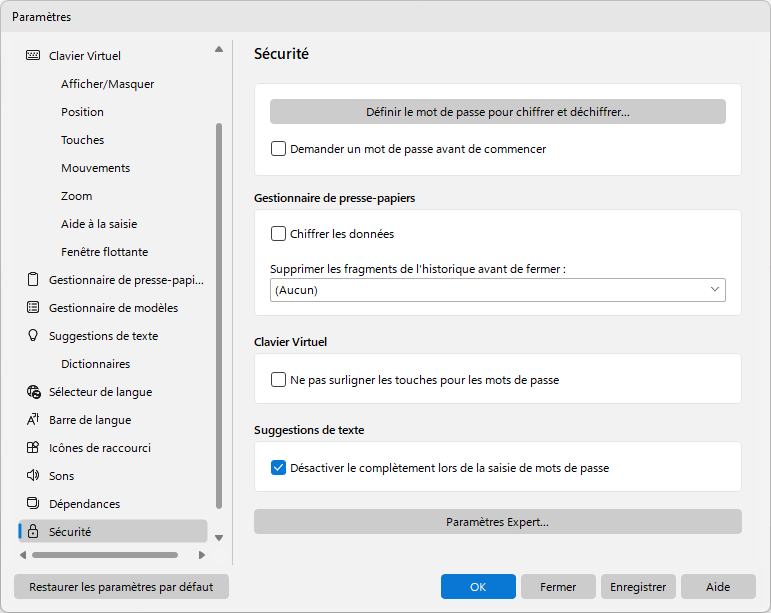771x613 pixels.
Task: Click the Enregistrer button
Action: 638,586
